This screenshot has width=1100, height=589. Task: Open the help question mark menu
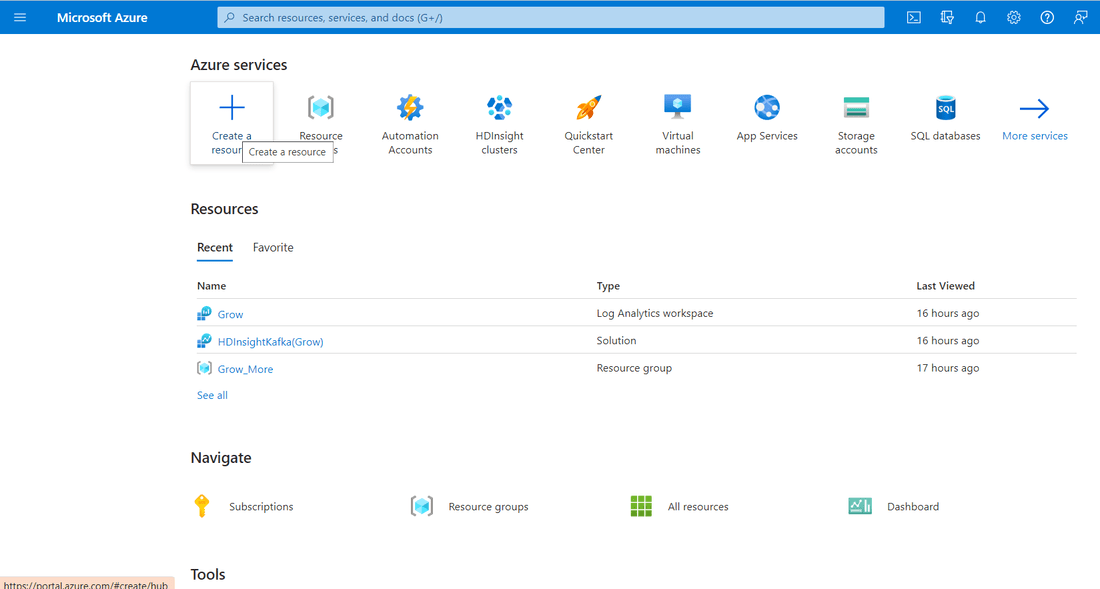[x=1047, y=18]
